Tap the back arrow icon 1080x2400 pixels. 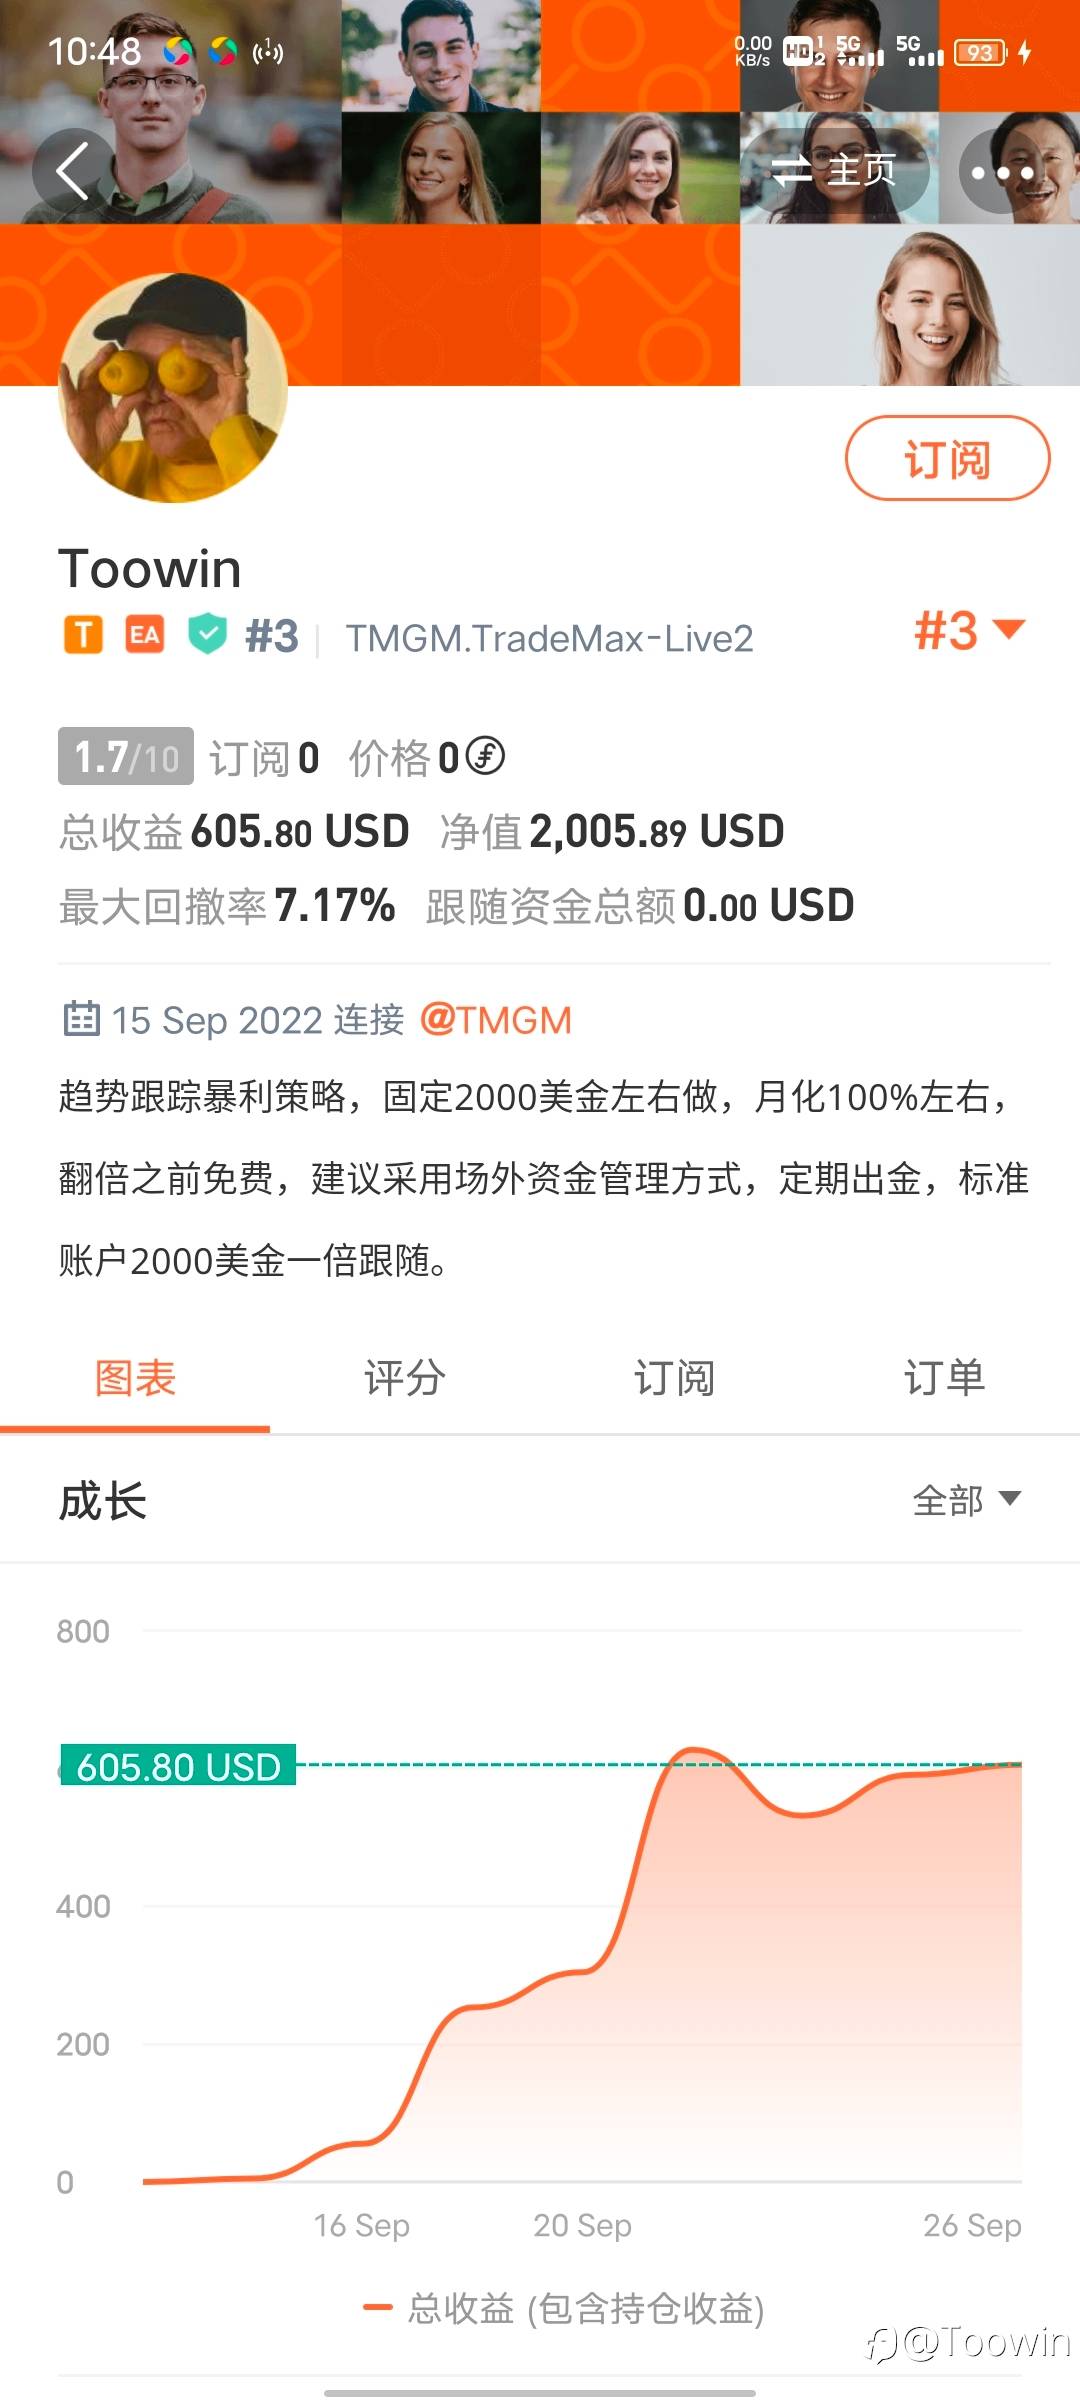(x=72, y=171)
